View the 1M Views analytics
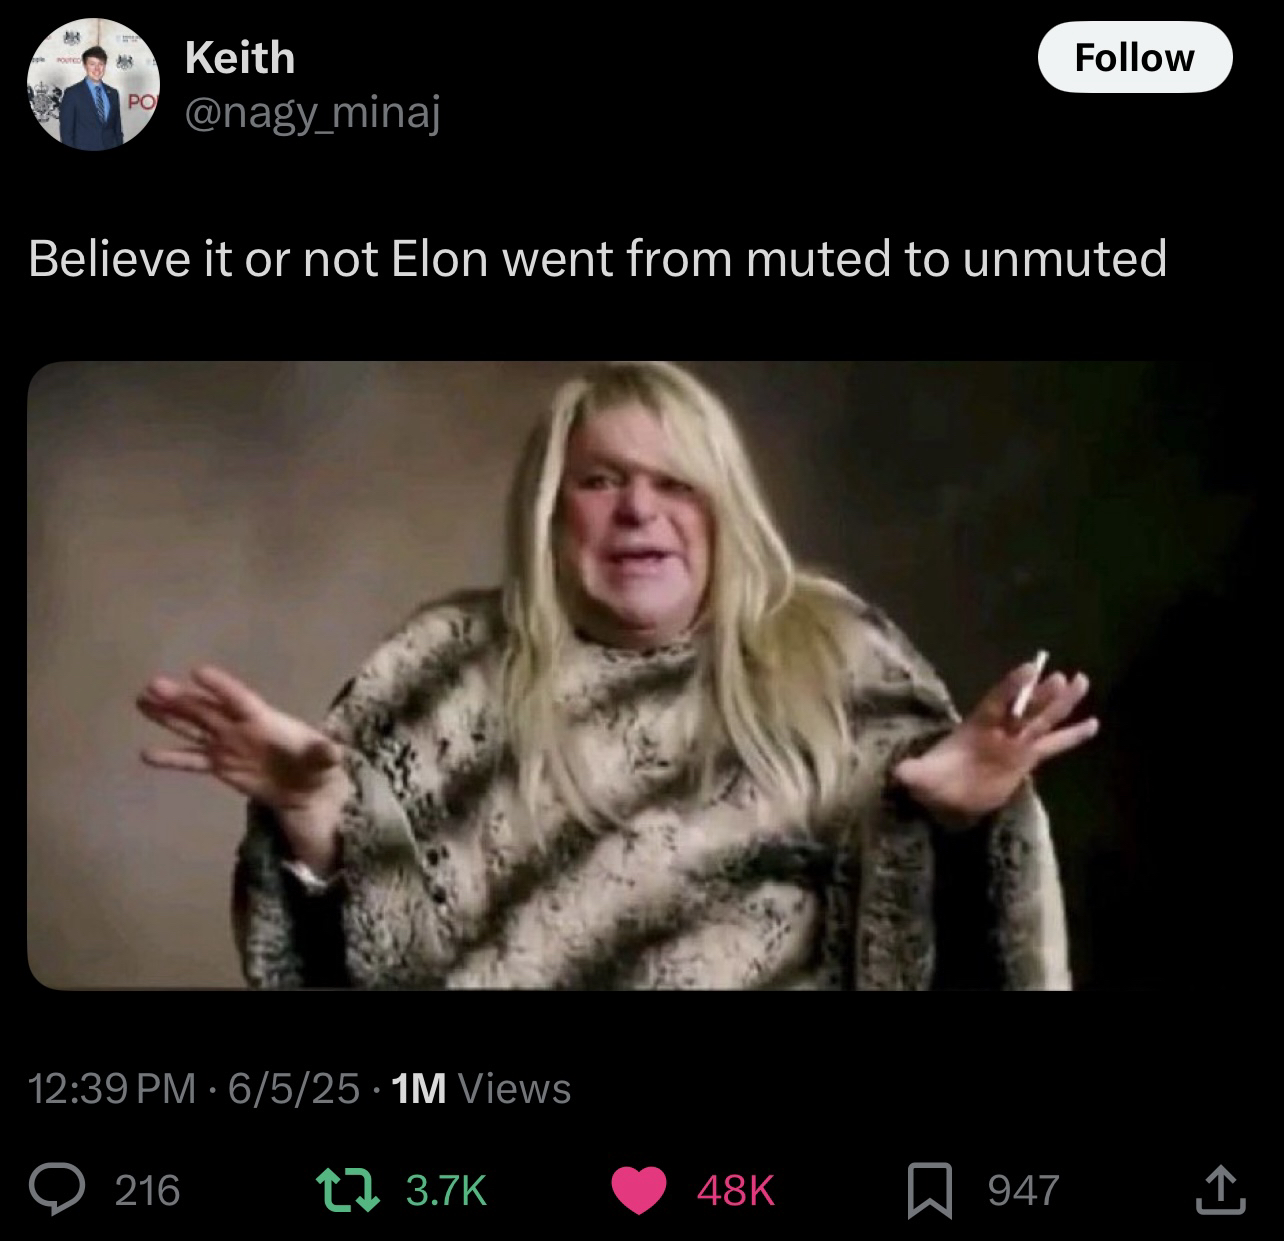Viewport: 1284px width, 1241px height. [482, 1088]
